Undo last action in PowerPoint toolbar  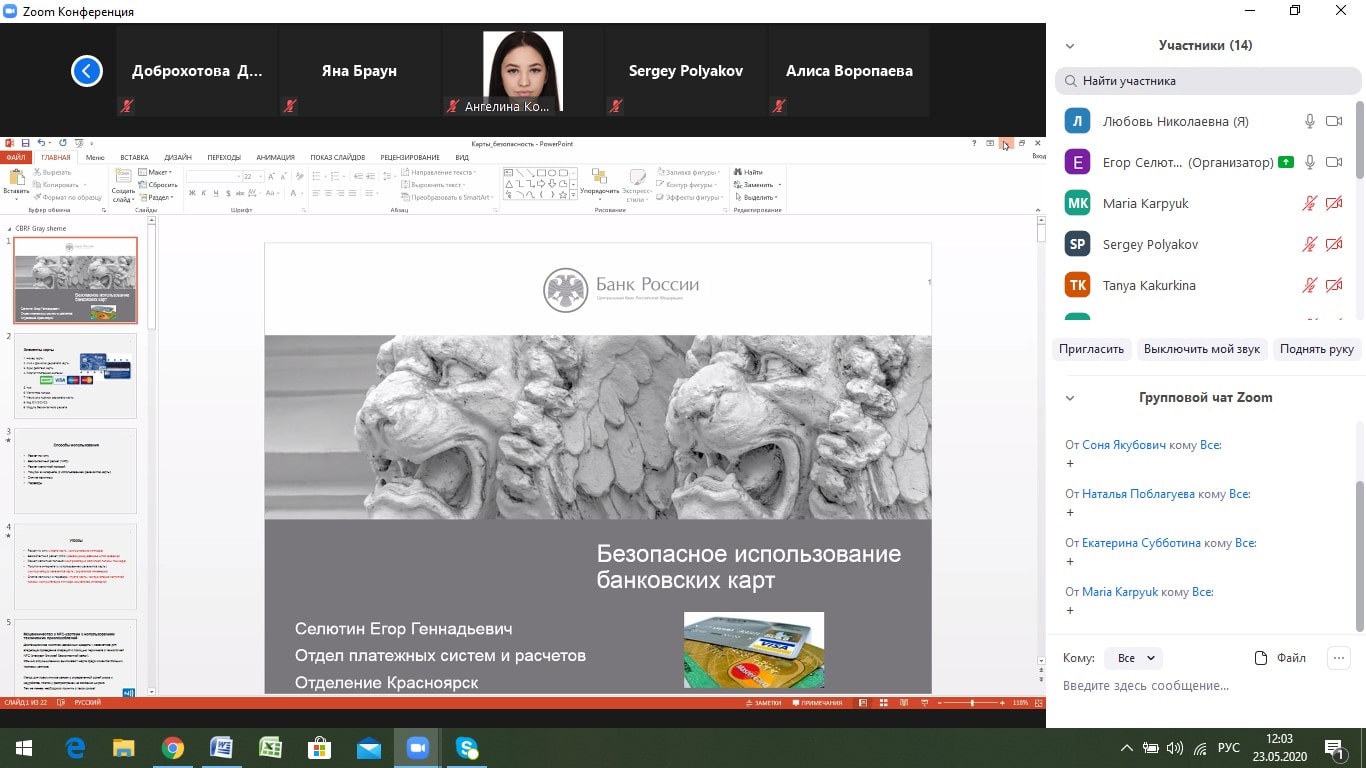click(x=42, y=143)
